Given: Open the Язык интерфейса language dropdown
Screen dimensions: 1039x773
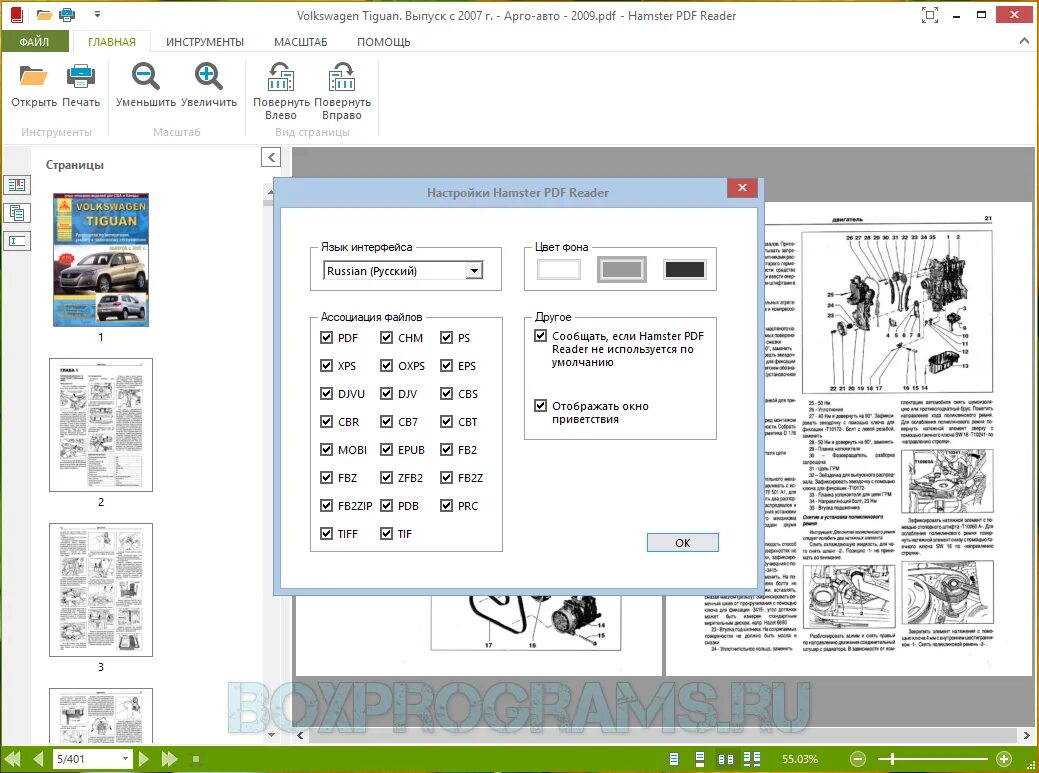Looking at the screenshot, I should coord(474,270).
